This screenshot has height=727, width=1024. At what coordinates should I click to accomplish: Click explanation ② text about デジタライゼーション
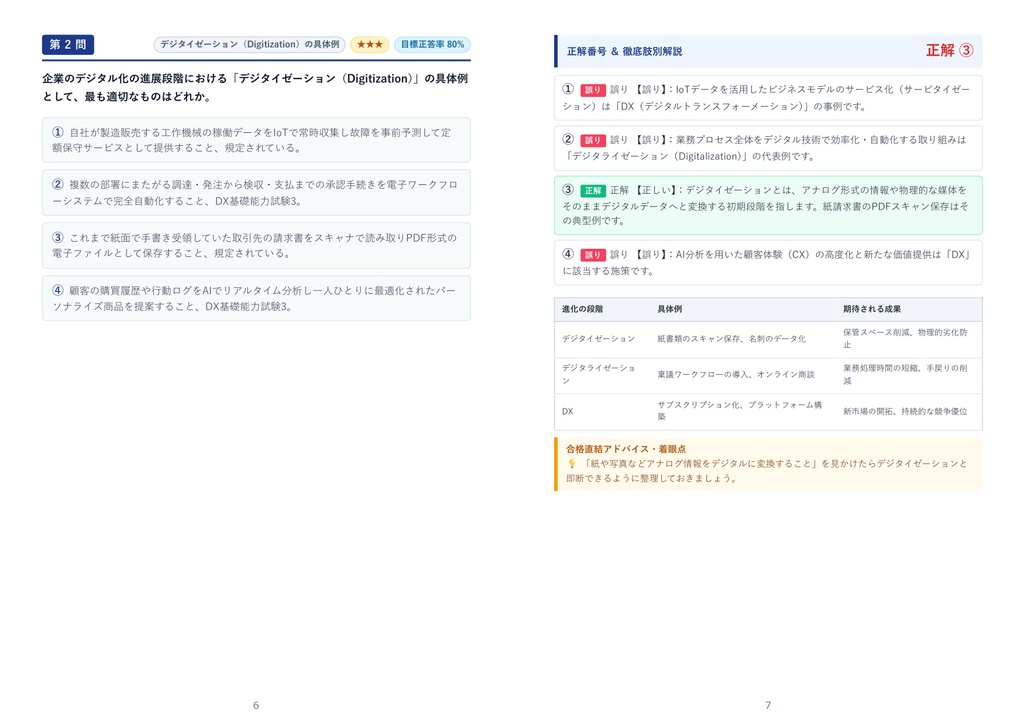click(767, 148)
